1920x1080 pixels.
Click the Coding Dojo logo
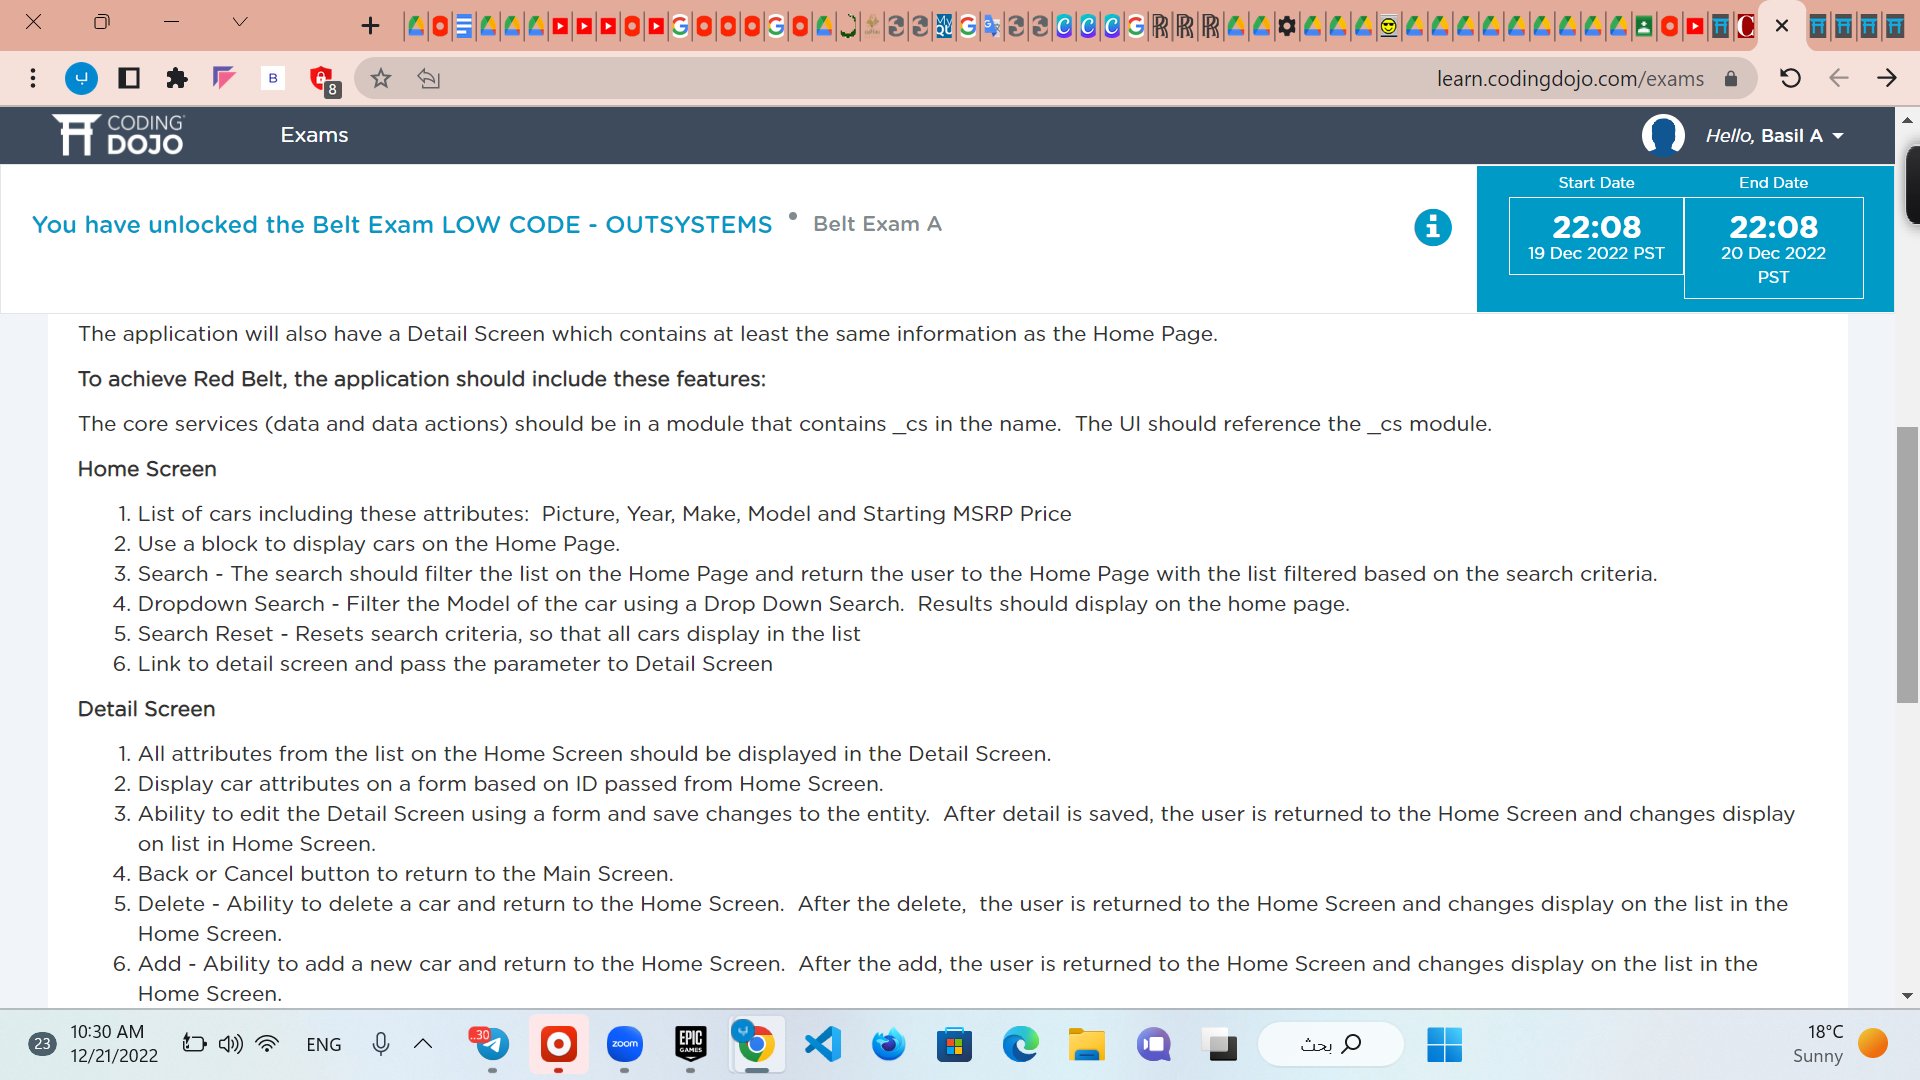point(119,135)
